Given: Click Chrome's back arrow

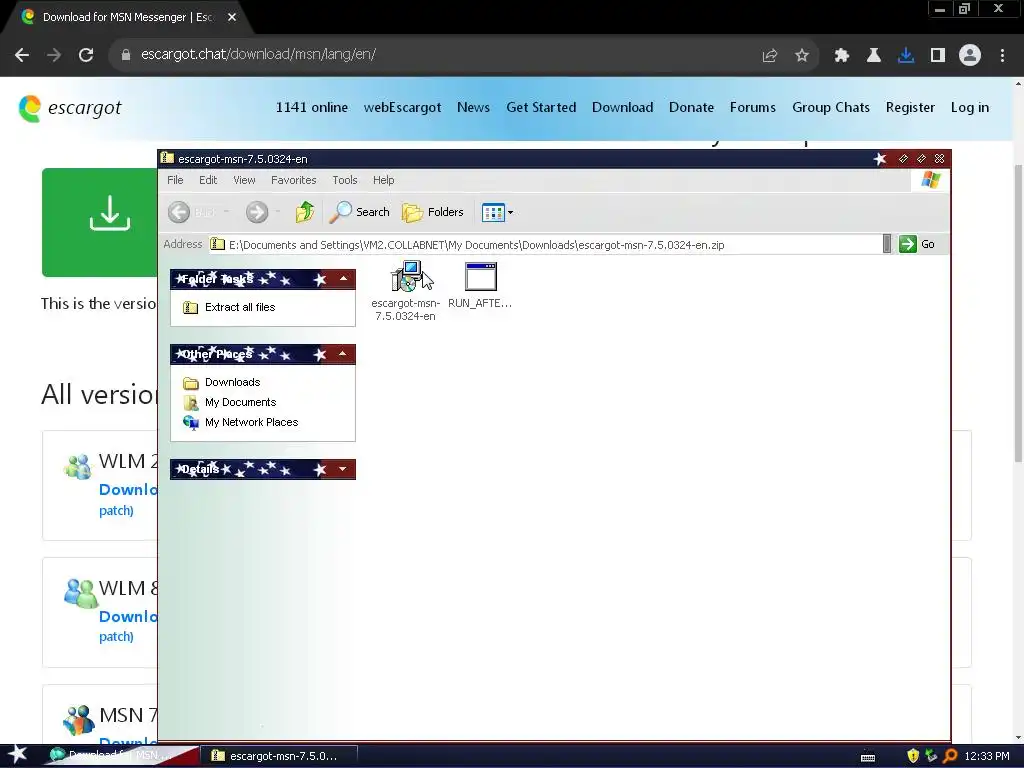Looking at the screenshot, I should point(22,55).
